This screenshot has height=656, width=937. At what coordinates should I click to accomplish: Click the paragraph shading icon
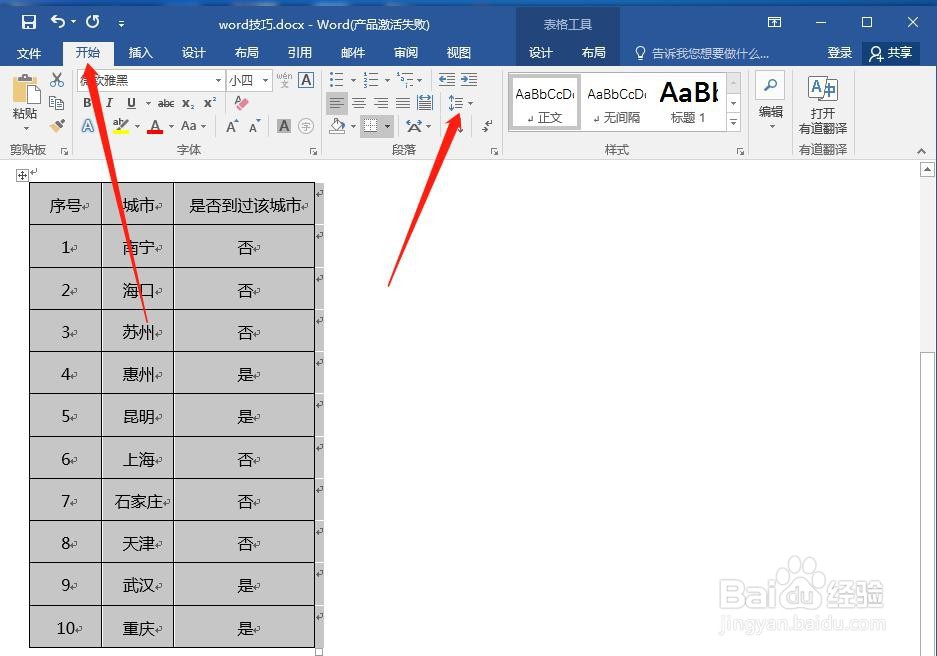336,124
